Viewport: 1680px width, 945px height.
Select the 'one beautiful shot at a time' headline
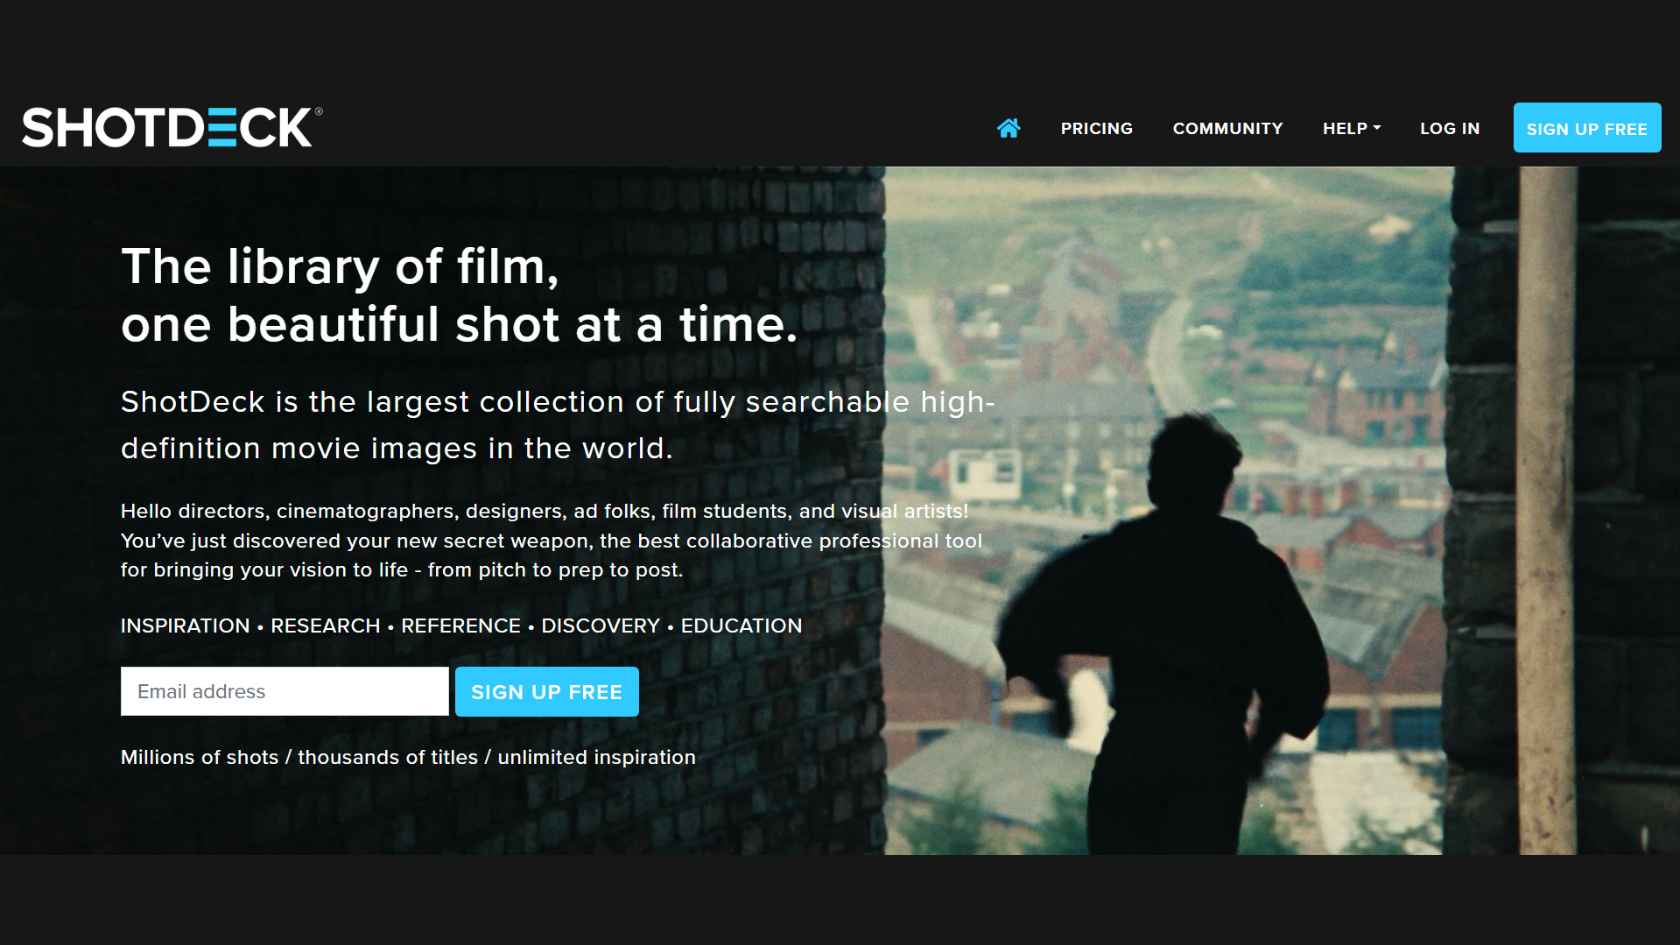click(459, 325)
